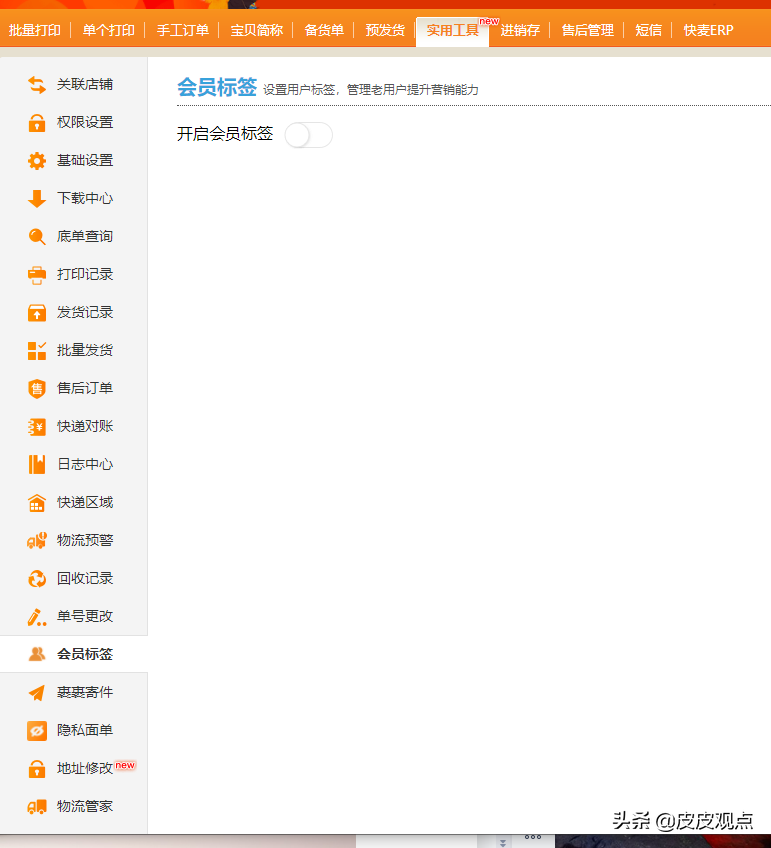Click the 底单查询 magnifier icon
This screenshot has height=848, width=771.
click(37, 237)
